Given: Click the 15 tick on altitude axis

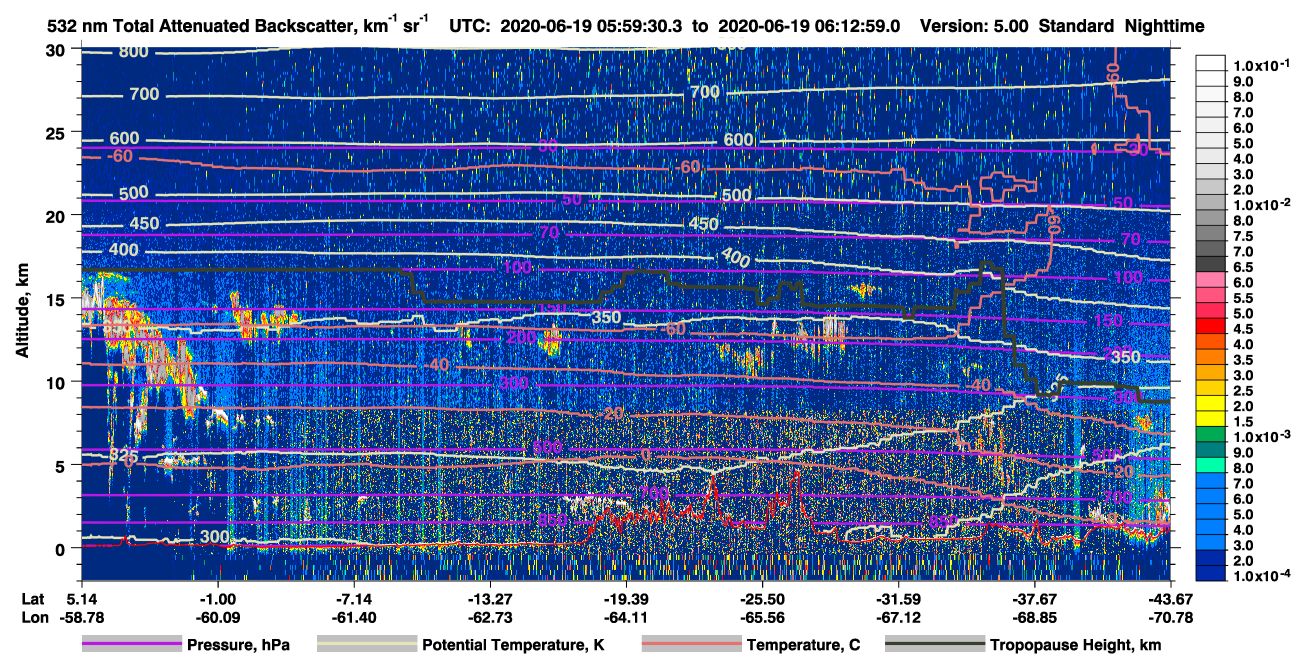Looking at the screenshot, I should 57,299.
